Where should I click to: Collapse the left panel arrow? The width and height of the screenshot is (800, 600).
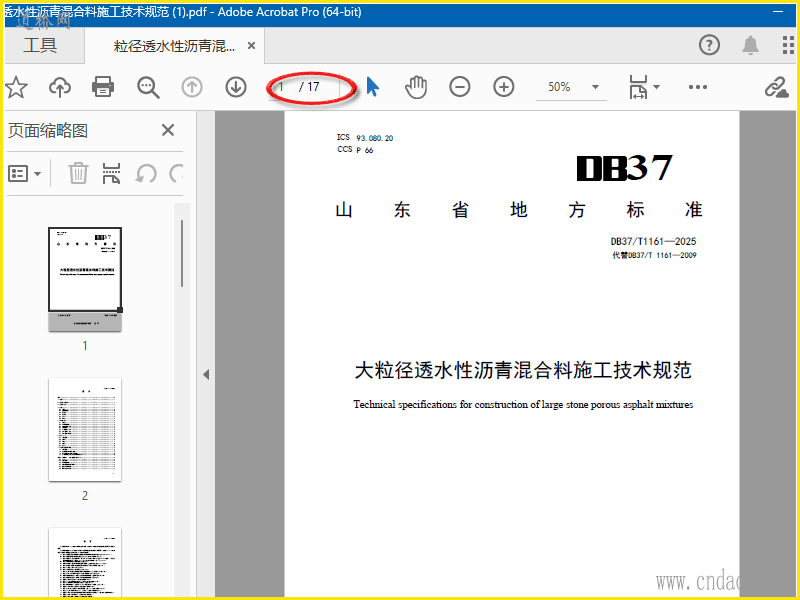point(206,374)
